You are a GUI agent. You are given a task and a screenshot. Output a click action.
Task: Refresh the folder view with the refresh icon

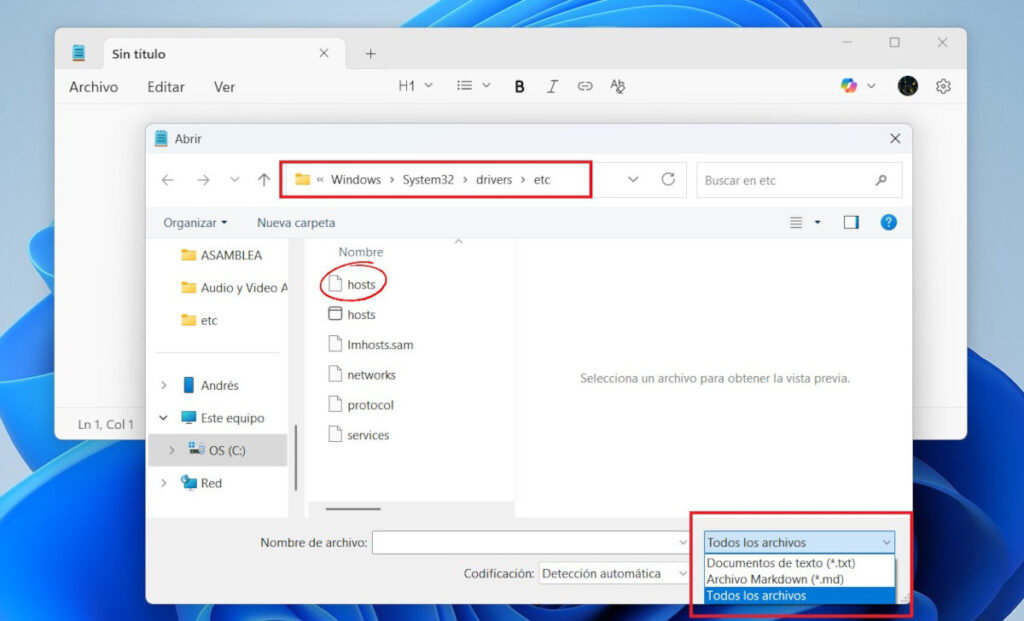(x=668, y=179)
